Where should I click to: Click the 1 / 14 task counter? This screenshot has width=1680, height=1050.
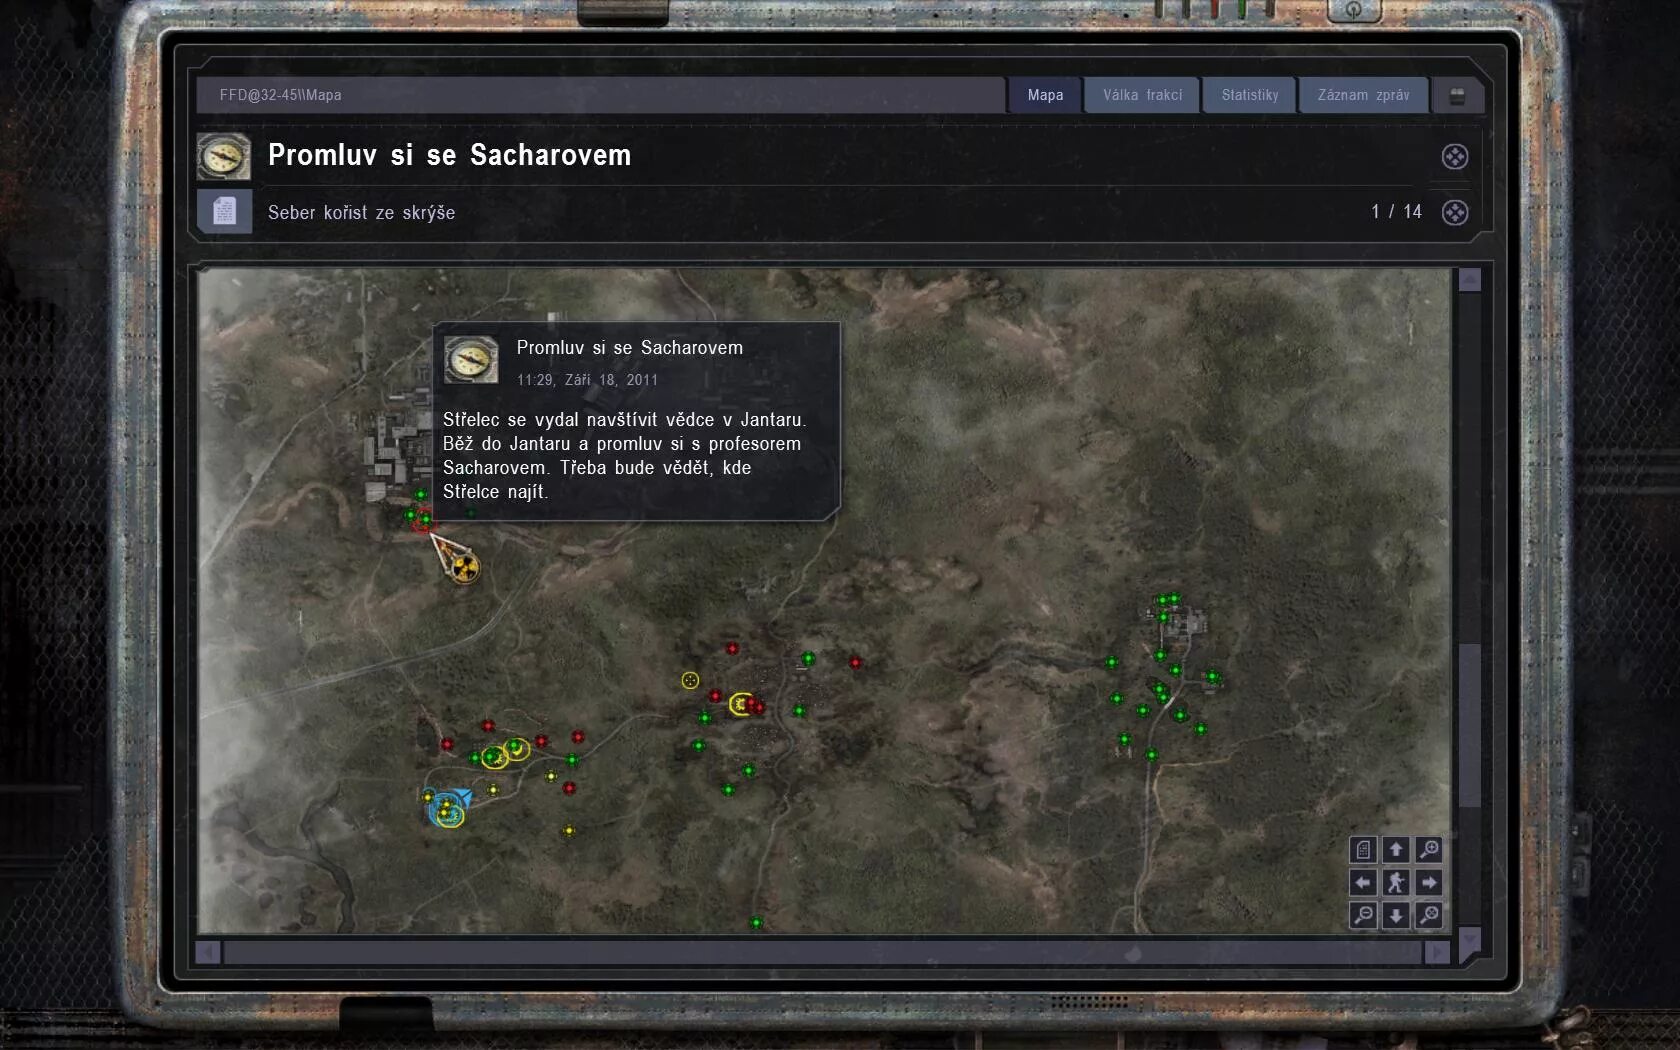tap(1396, 211)
